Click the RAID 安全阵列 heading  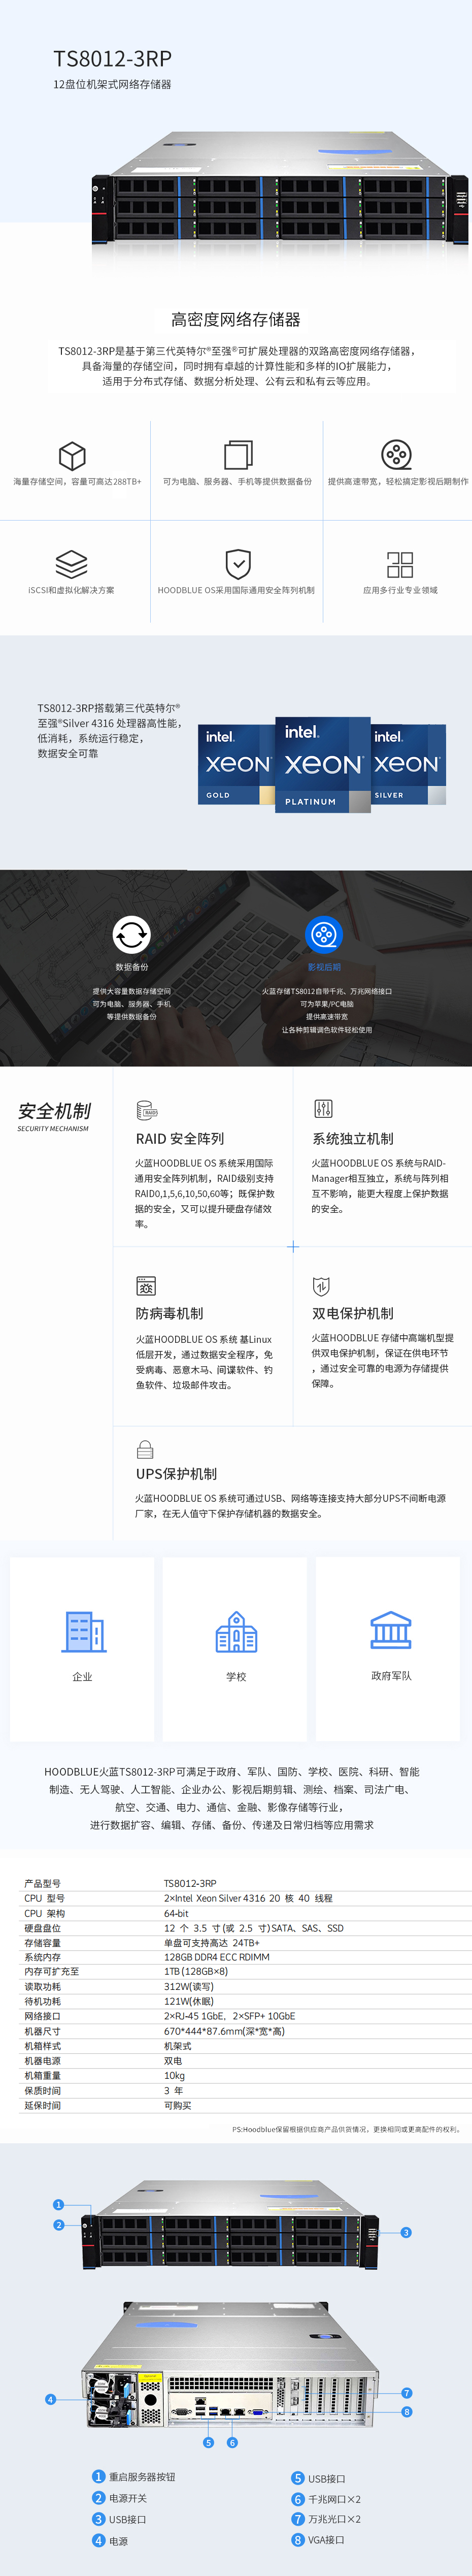point(180,1139)
